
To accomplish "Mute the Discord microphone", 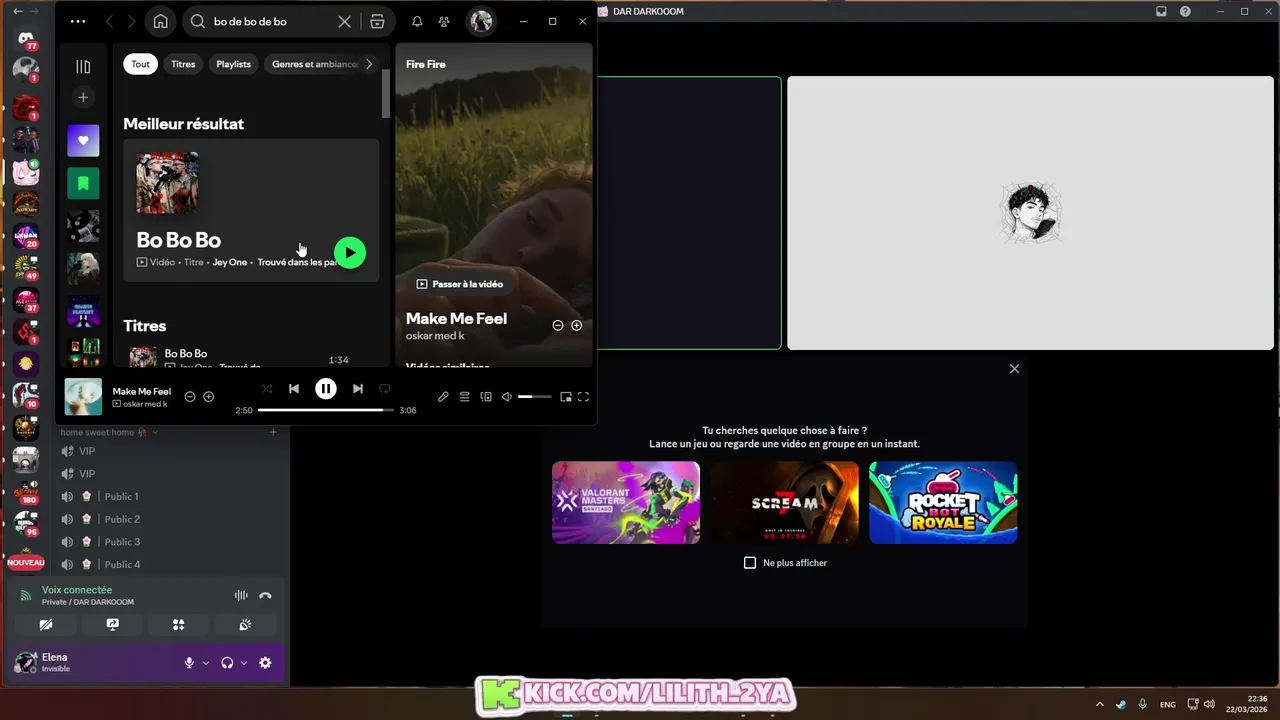I will tap(189, 663).
